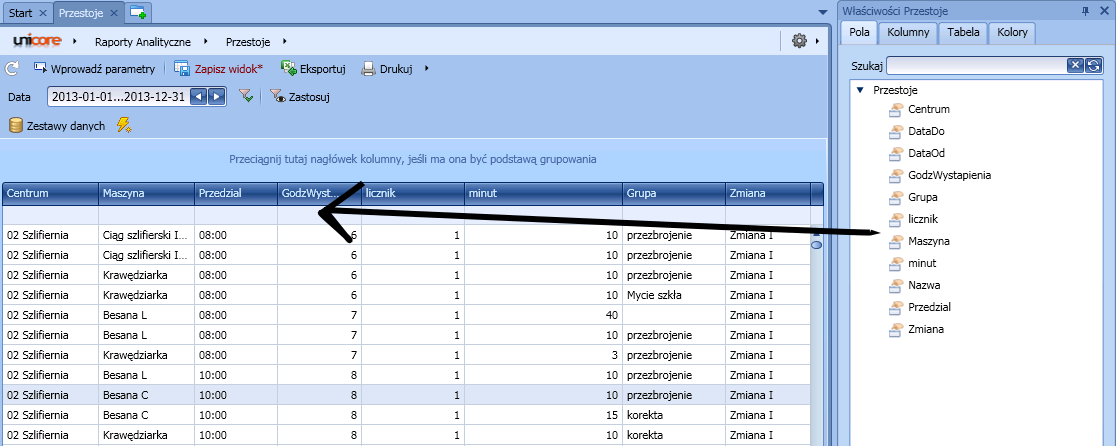Viewport: 1116px width, 446px height.
Task: Select the Maszyna field icon in the tree
Action: pos(896,241)
